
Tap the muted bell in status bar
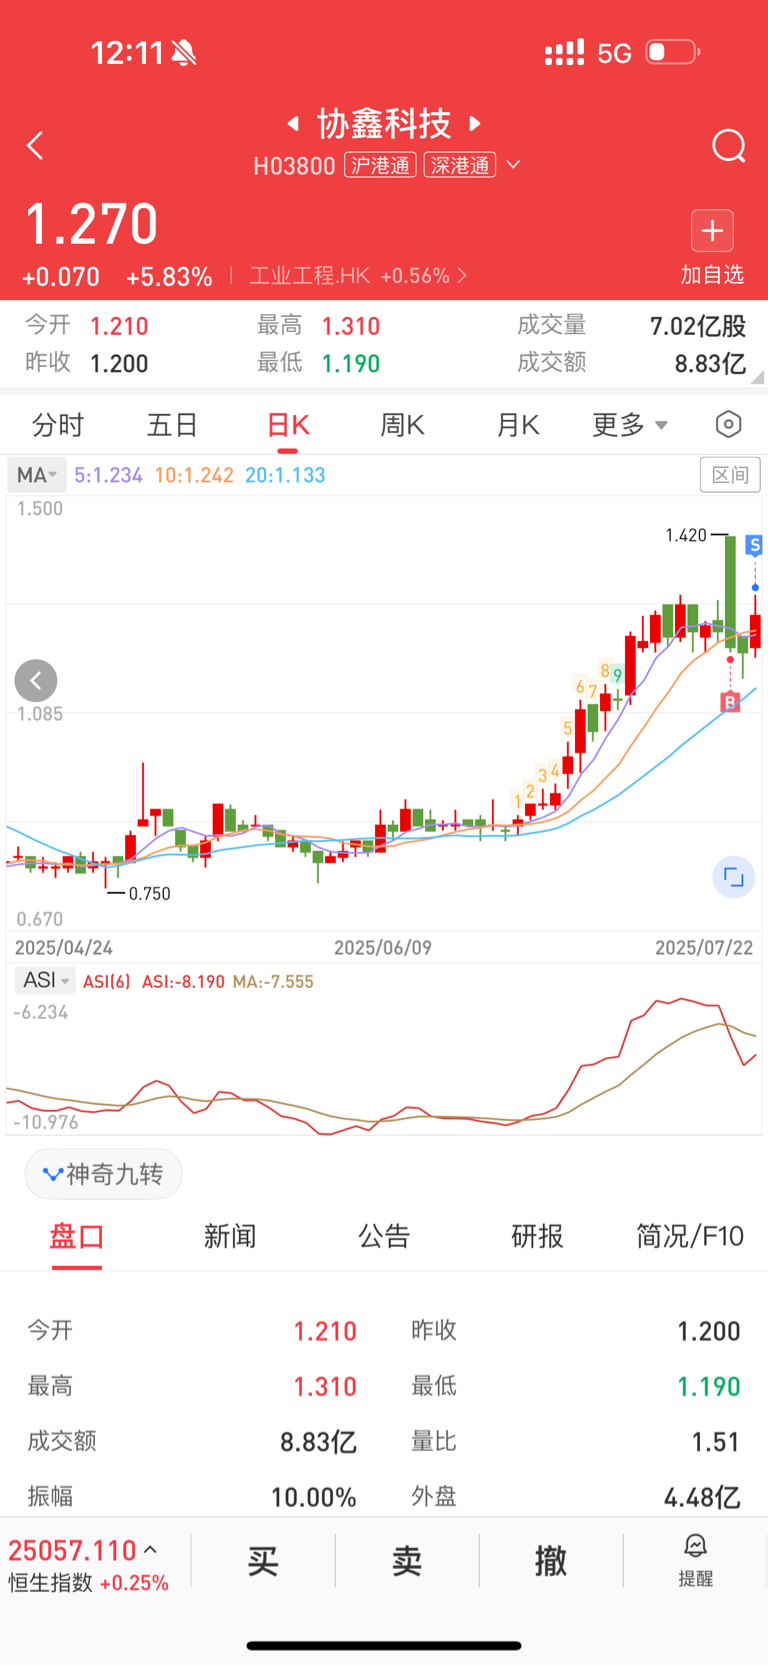coord(184,53)
